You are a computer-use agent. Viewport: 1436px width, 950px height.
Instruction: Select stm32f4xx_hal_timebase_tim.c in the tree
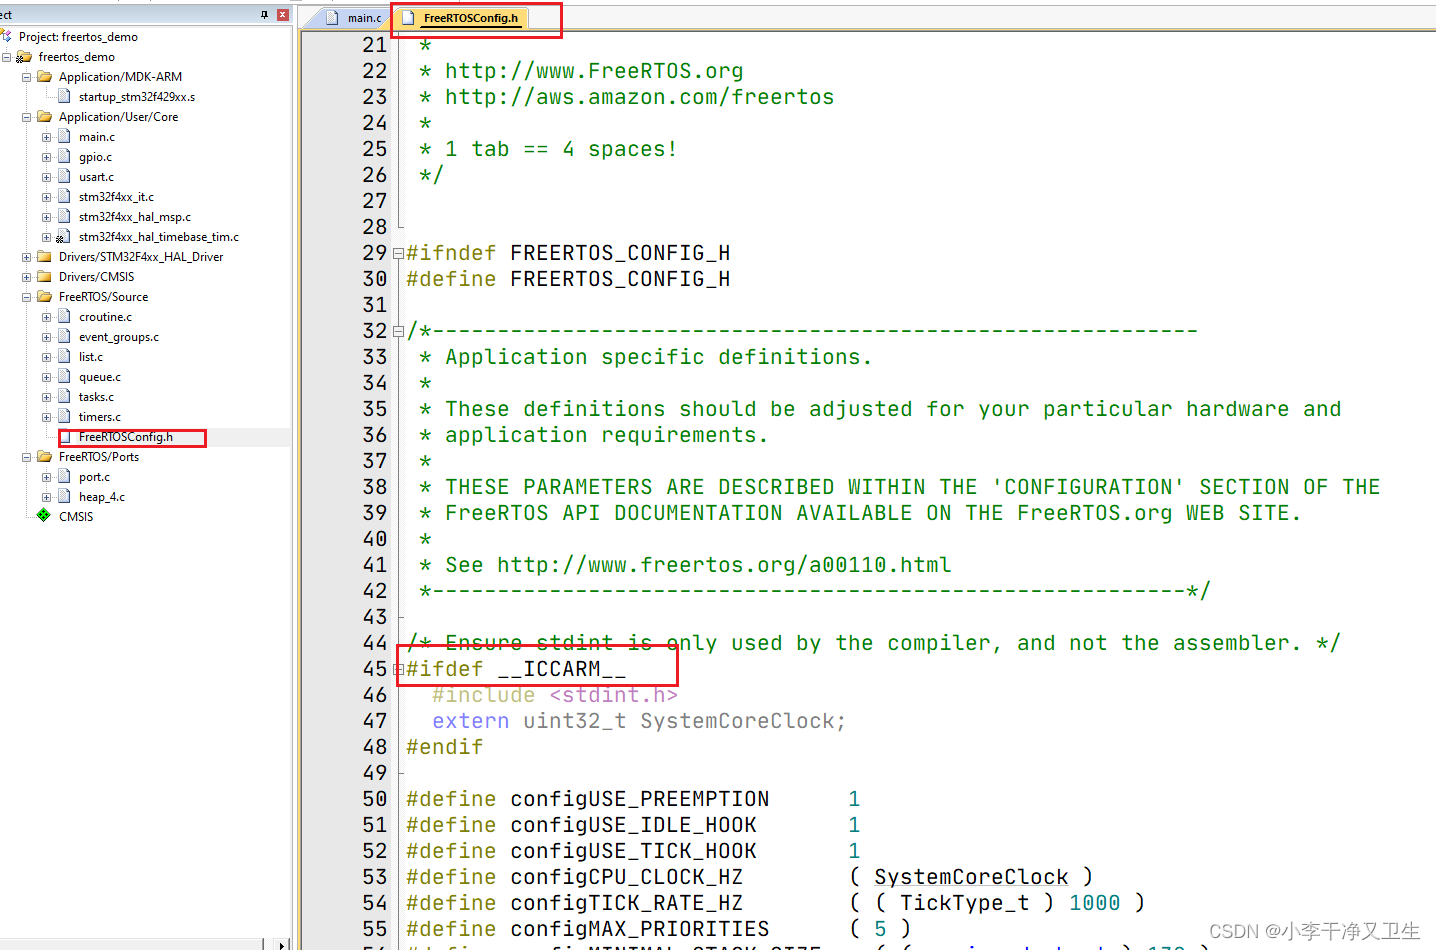(x=159, y=237)
